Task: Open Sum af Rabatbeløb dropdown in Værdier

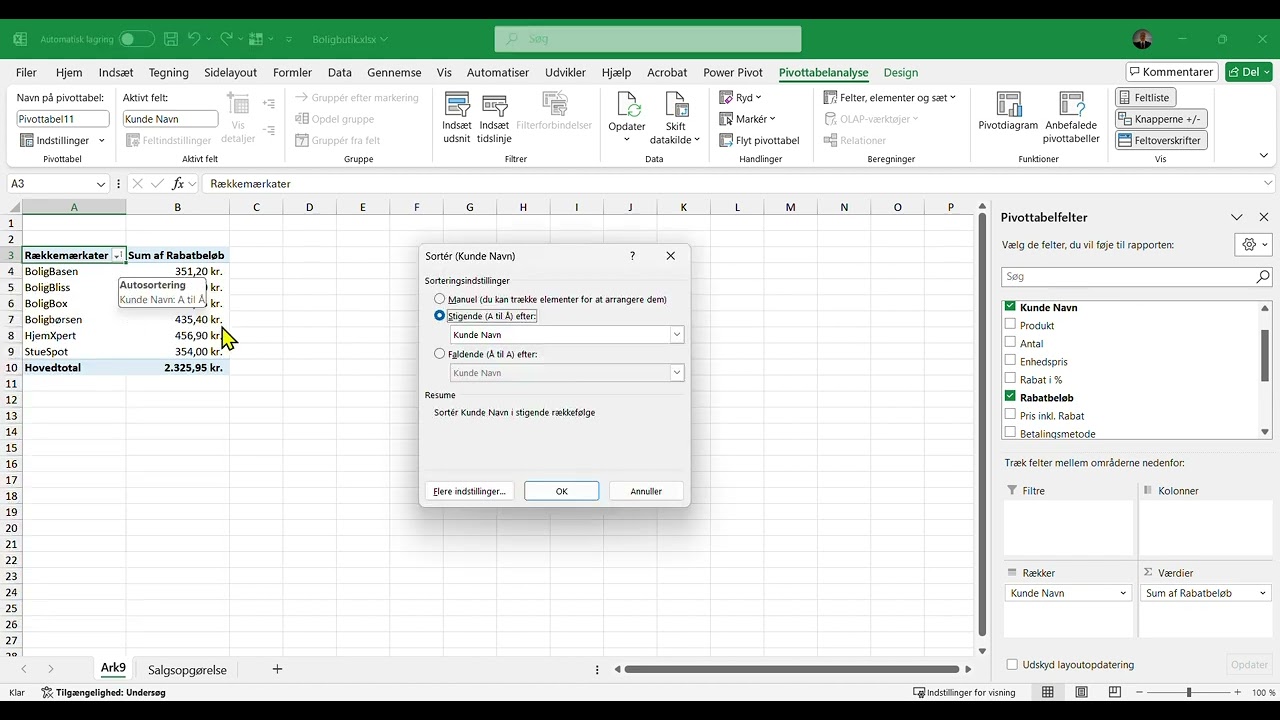Action: pyautogui.click(x=1262, y=593)
